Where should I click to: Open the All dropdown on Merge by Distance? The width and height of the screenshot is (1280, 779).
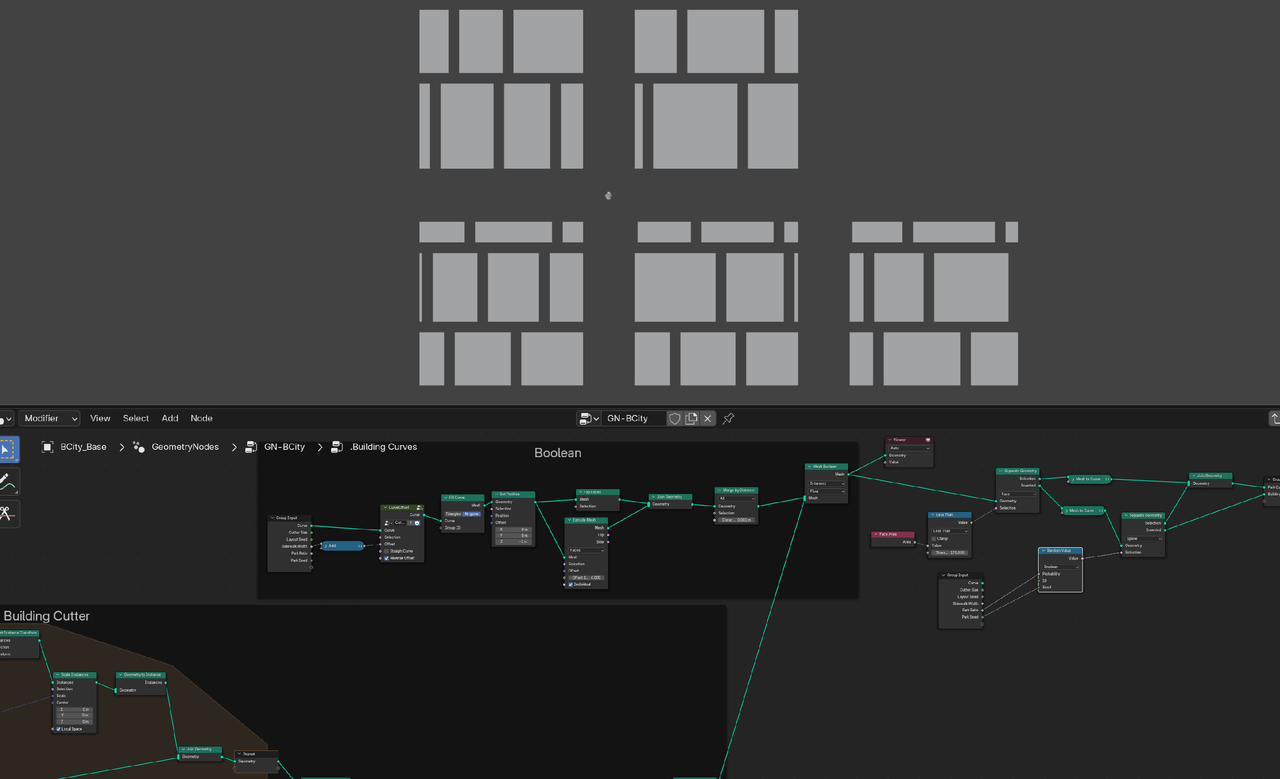[736, 497]
